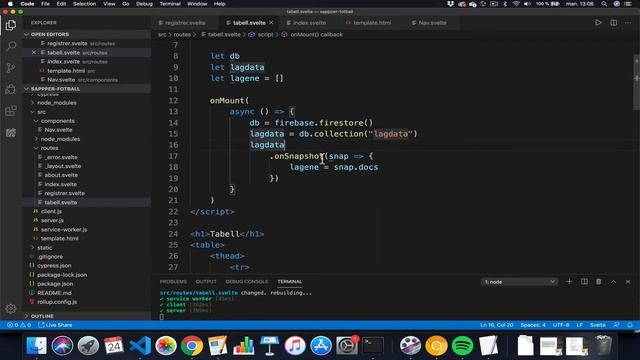
Task: Place cursor on line 18 snap.docs
Action: [x=356, y=167]
